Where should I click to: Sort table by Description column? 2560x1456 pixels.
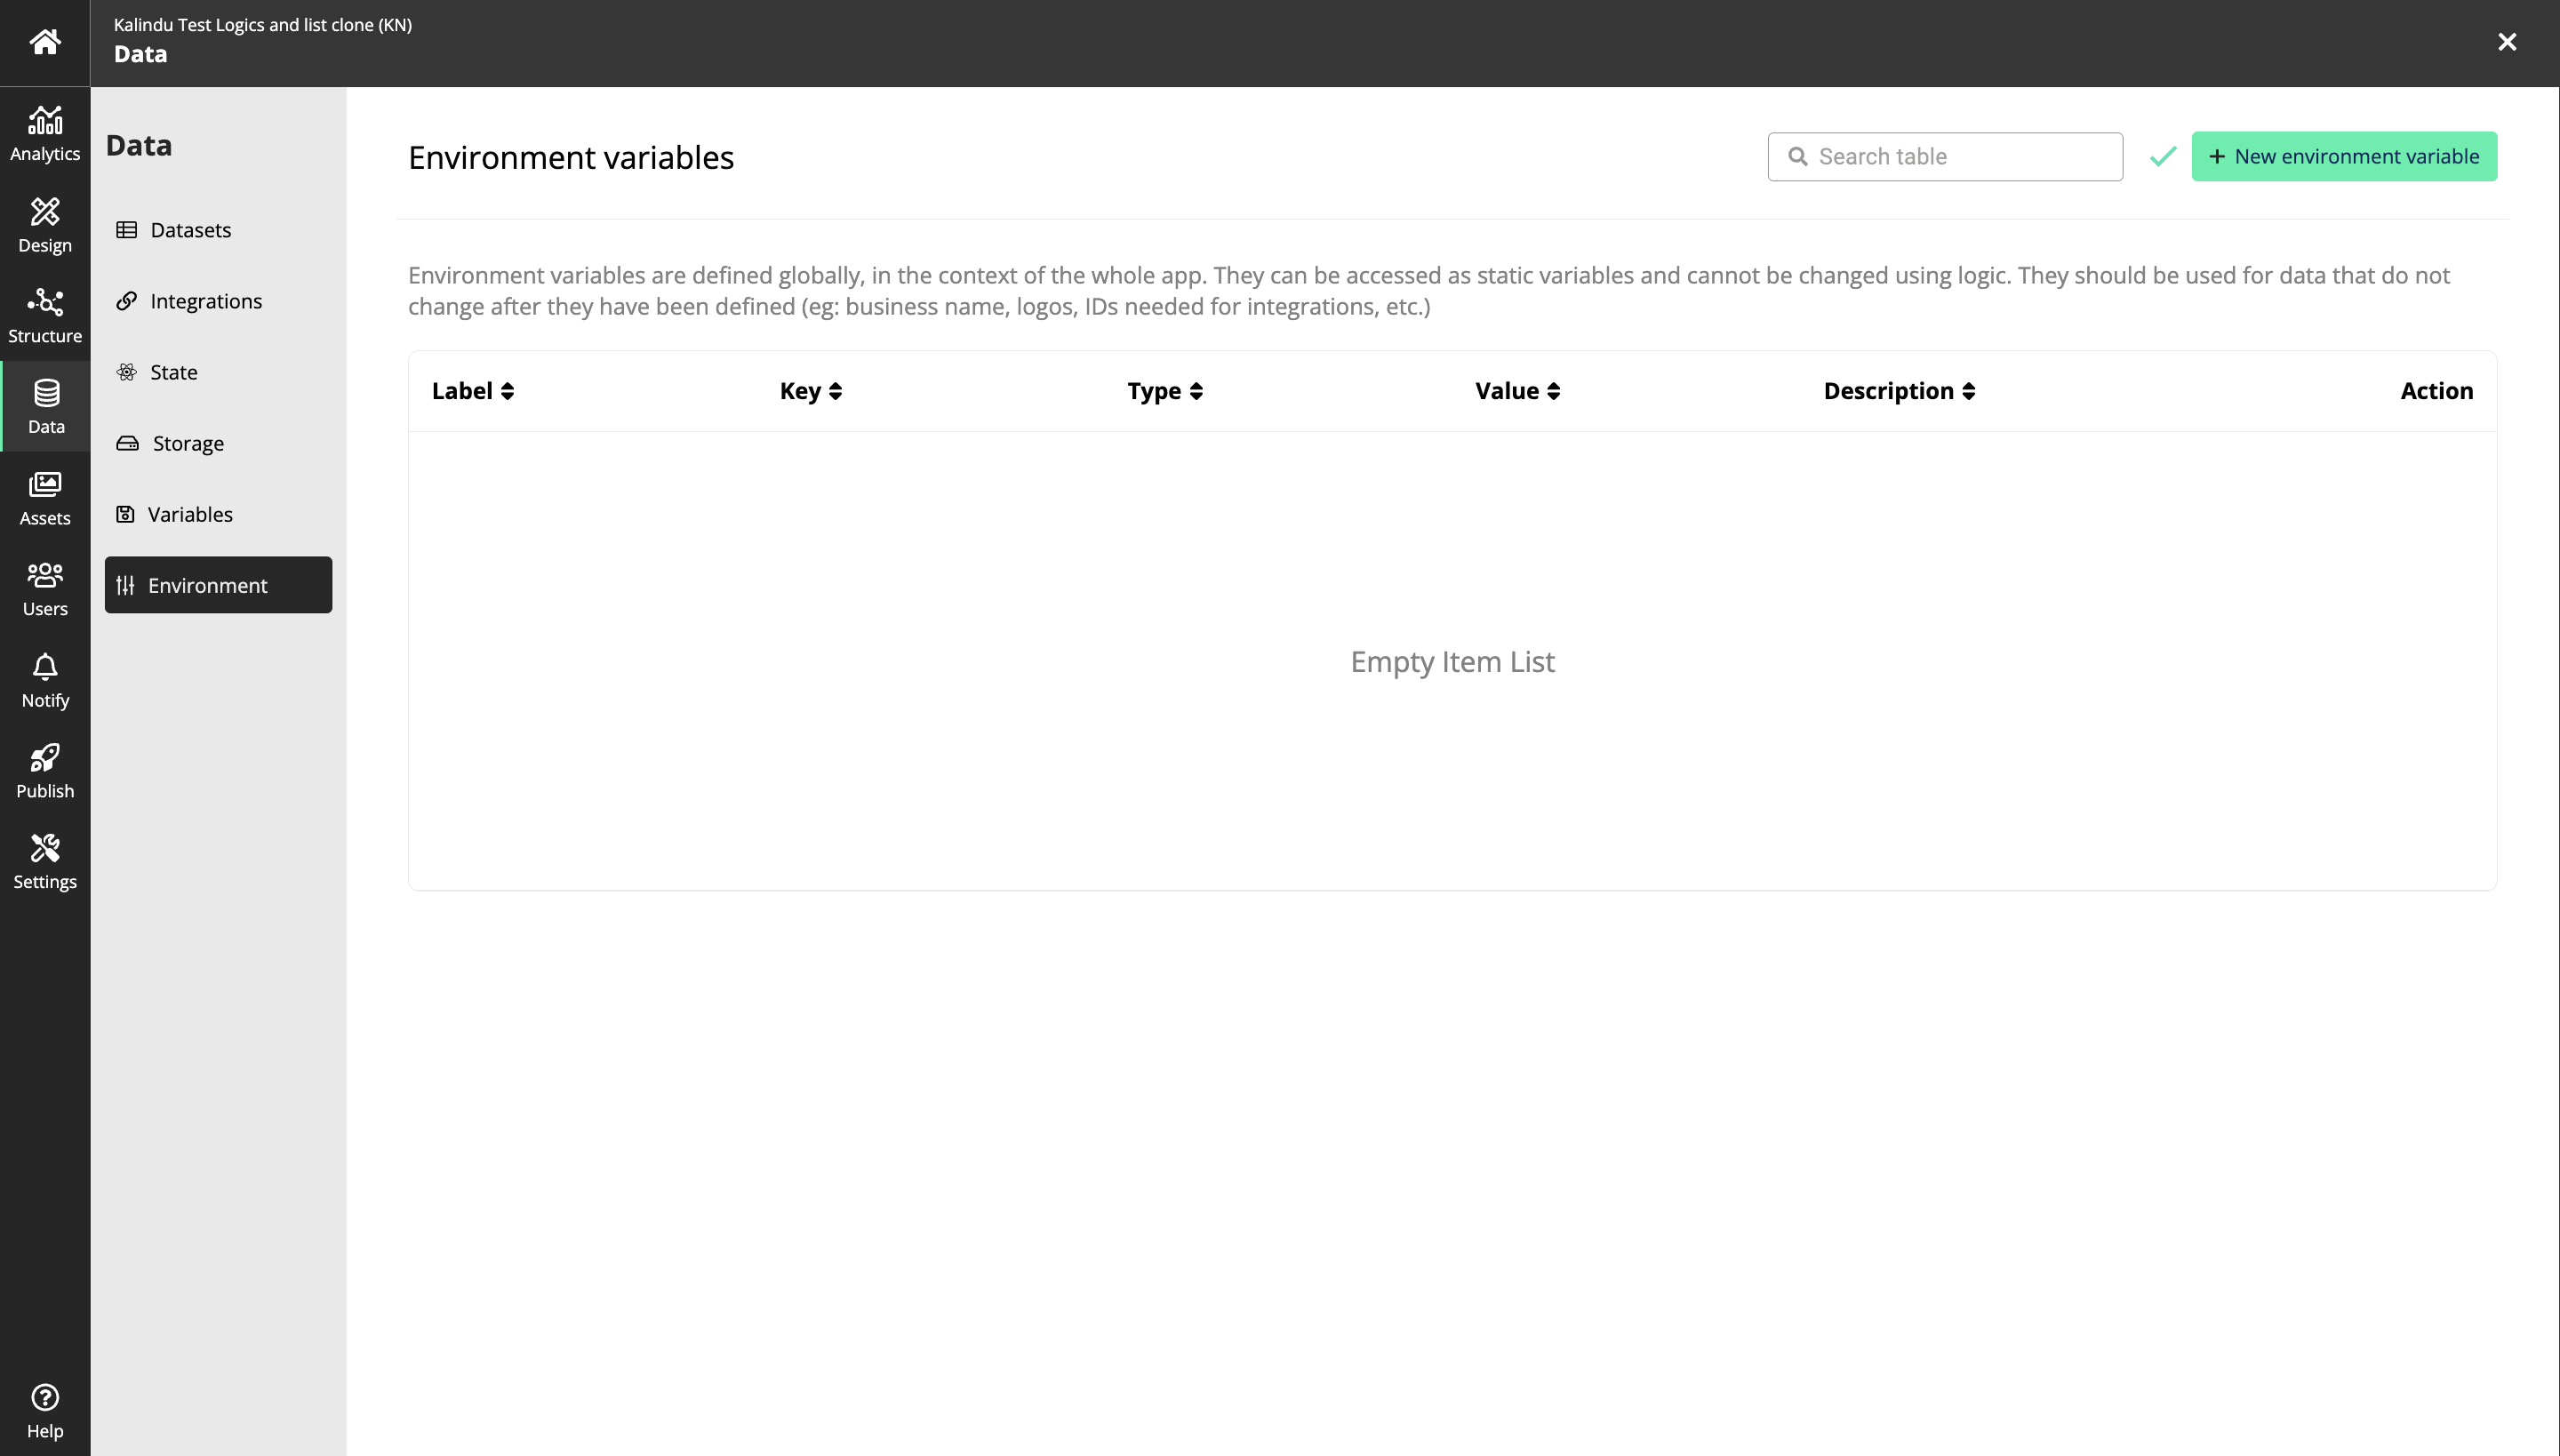click(x=1899, y=391)
